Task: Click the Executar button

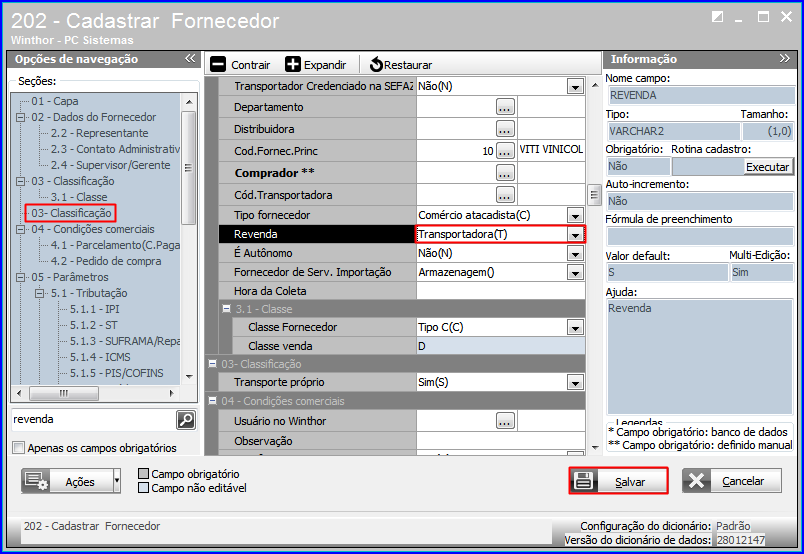Action: (767, 167)
